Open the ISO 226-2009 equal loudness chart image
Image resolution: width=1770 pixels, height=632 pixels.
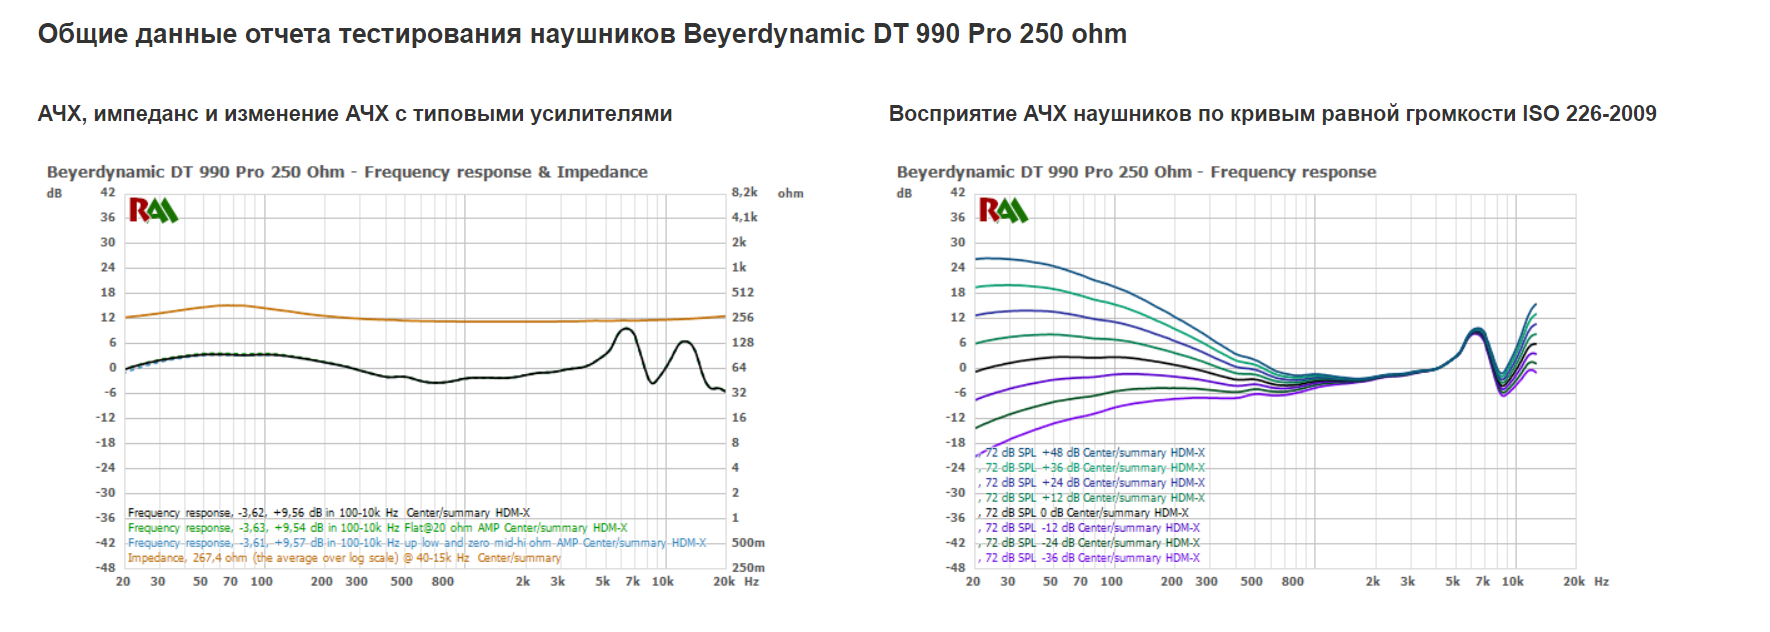[x=1255, y=375]
